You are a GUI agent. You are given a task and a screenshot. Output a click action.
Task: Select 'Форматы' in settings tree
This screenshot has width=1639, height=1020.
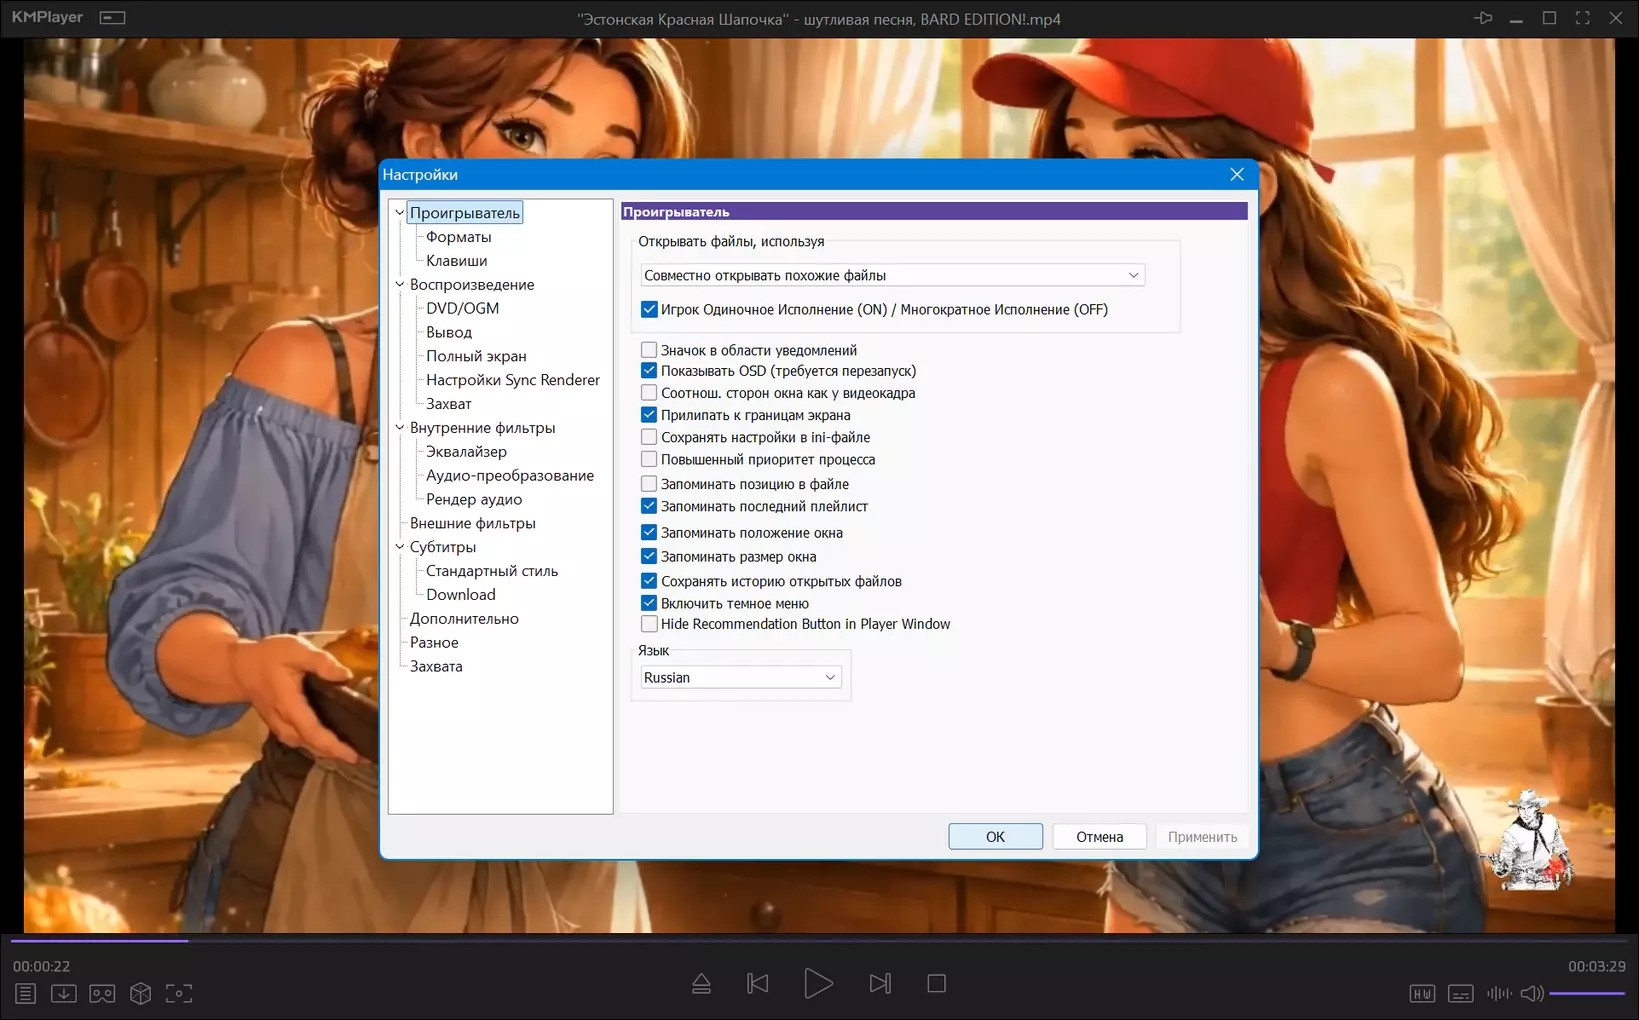click(458, 237)
